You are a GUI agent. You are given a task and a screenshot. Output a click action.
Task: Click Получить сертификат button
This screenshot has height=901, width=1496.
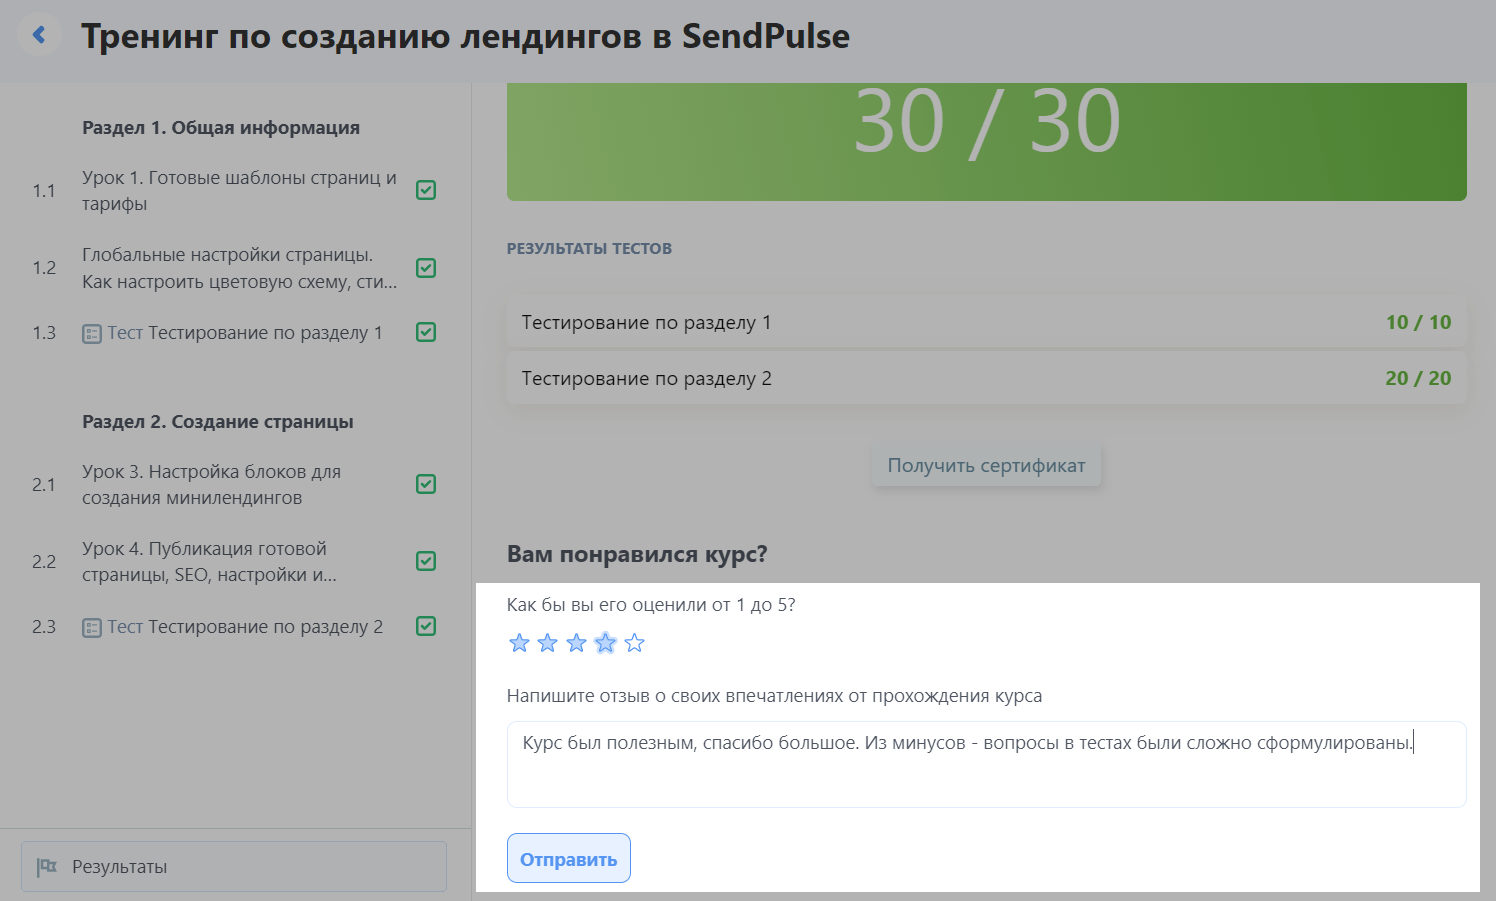(986, 465)
